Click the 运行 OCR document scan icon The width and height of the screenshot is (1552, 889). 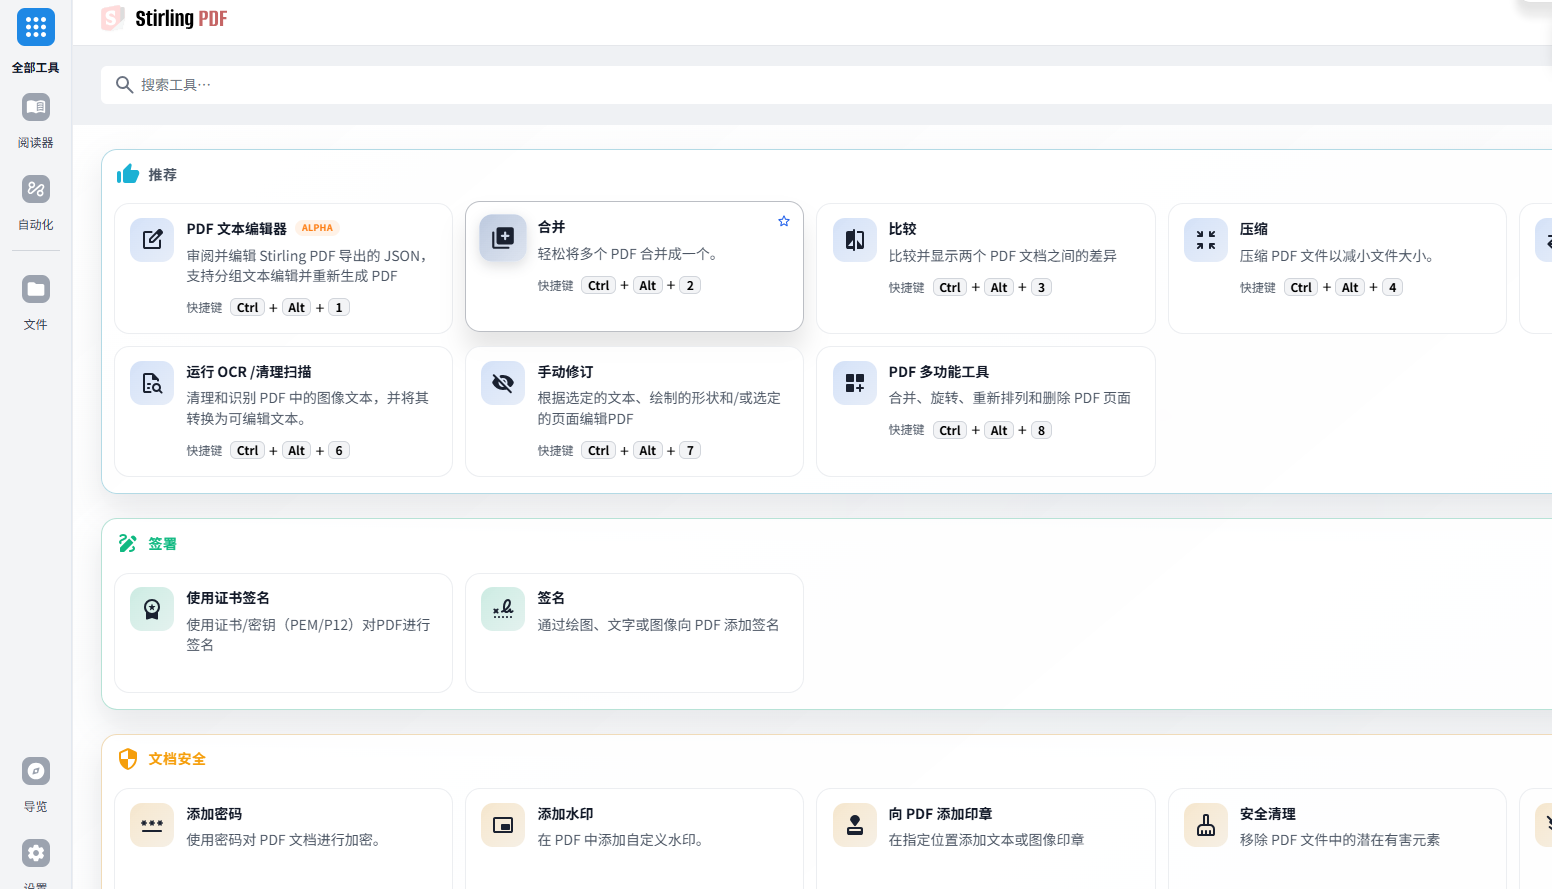[152, 383]
